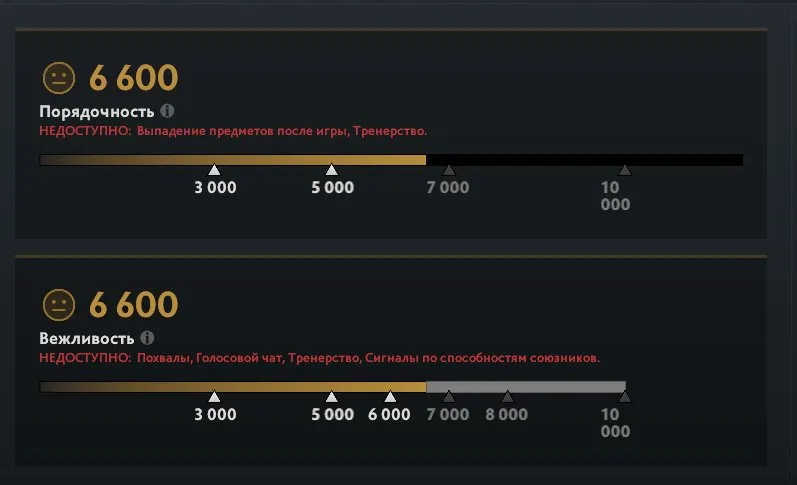This screenshot has width=797, height=485.
Task: Click the Вежливость heading label
Action: 87,339
